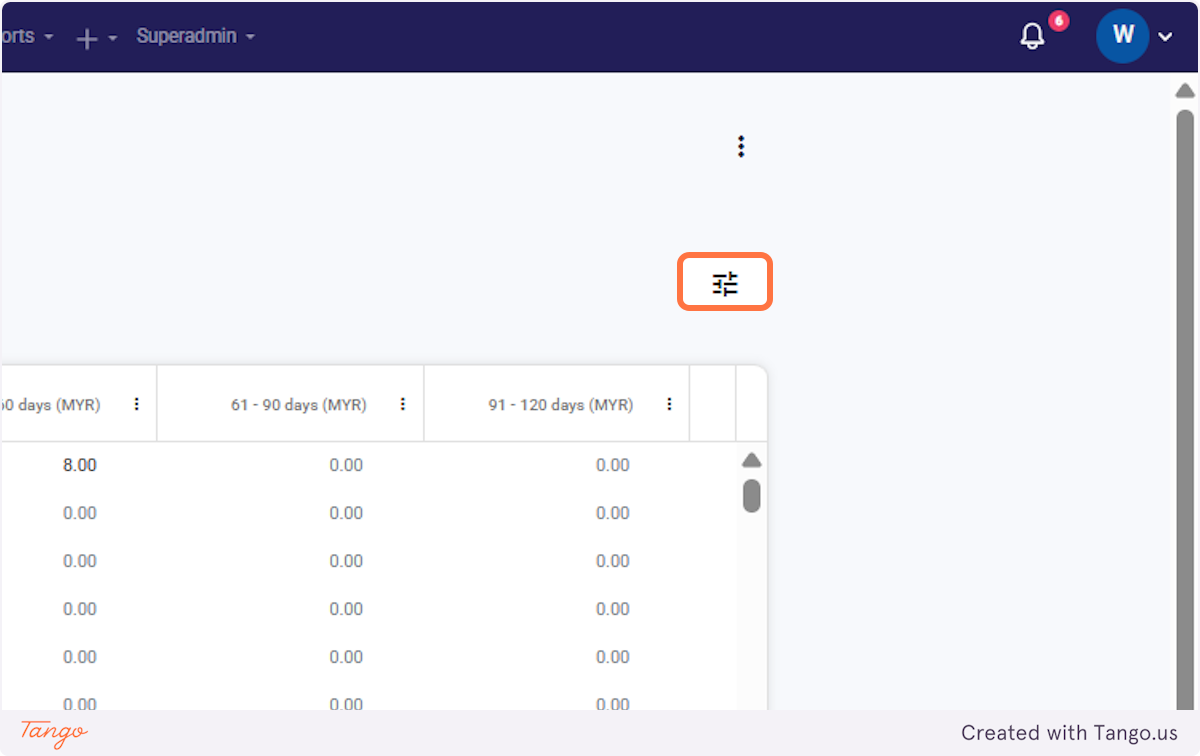Viewport: 1200px width, 756px height.
Task: Open the notifications bell
Action: pos(1032,36)
